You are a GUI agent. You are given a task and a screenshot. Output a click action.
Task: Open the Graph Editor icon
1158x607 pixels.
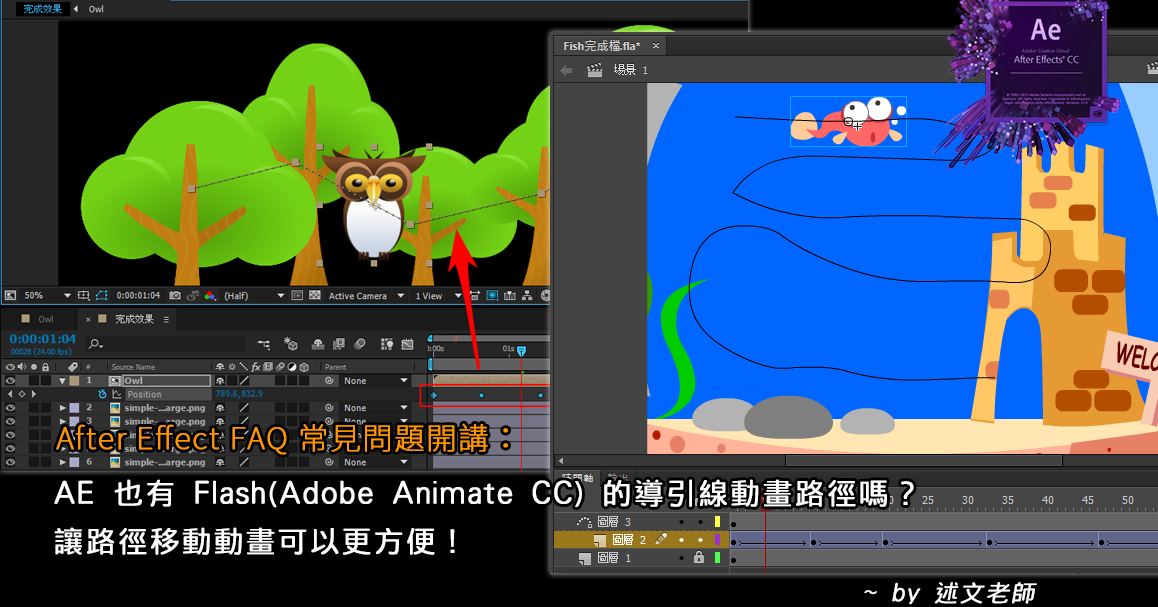pos(407,343)
